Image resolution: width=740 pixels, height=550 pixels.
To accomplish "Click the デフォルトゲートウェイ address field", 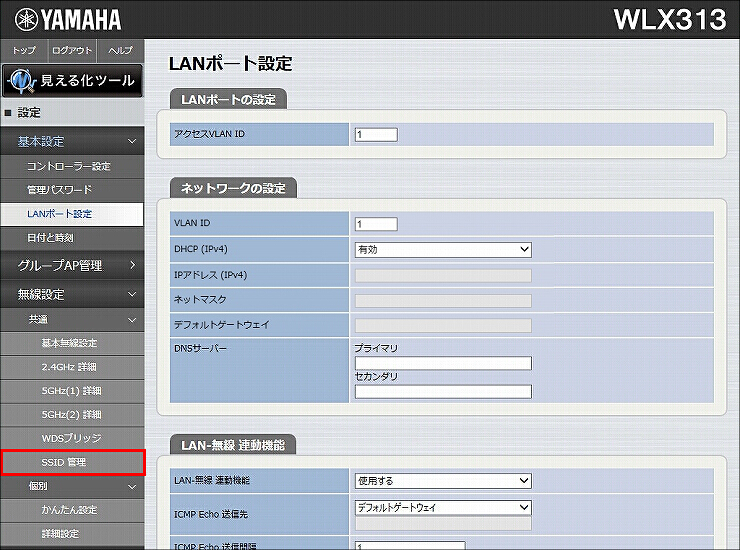I will 443,325.
